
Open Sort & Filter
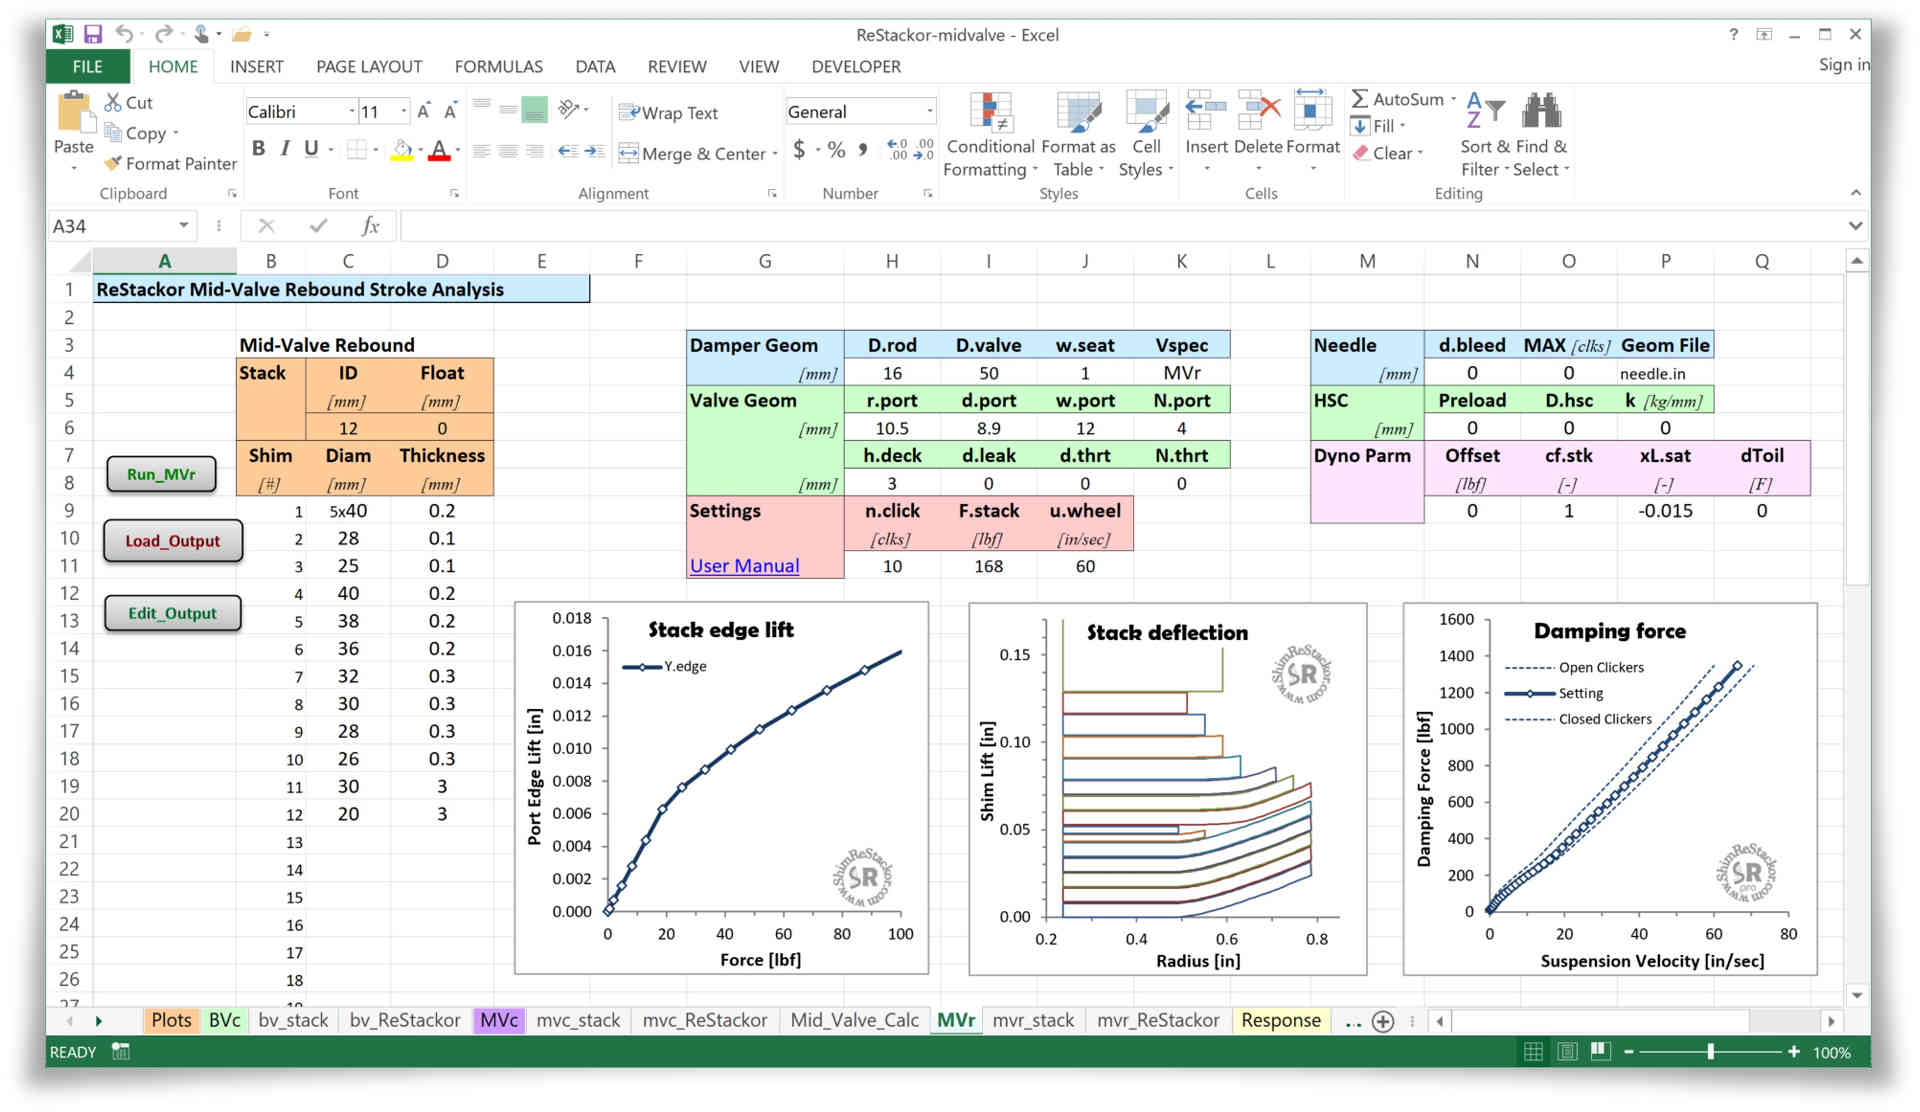[1485, 135]
